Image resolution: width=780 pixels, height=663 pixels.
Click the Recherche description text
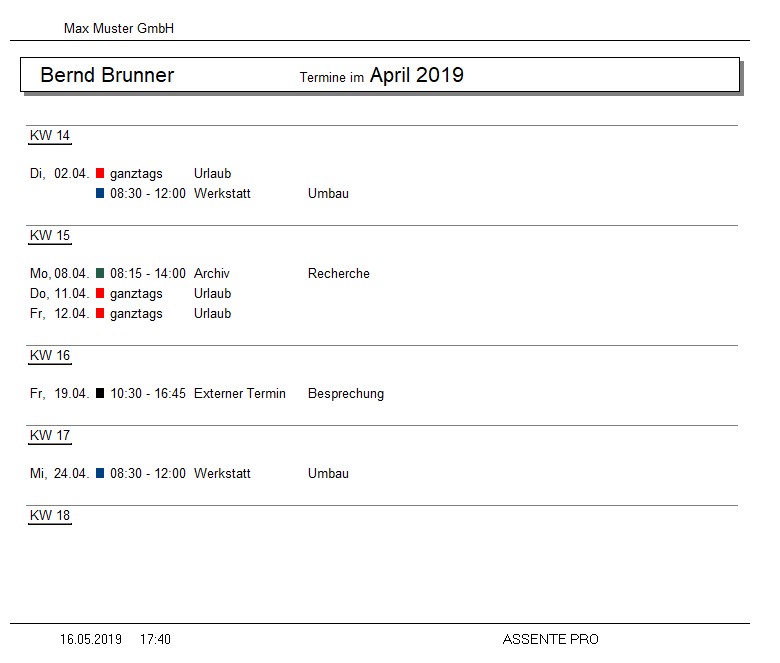pyautogui.click(x=339, y=274)
